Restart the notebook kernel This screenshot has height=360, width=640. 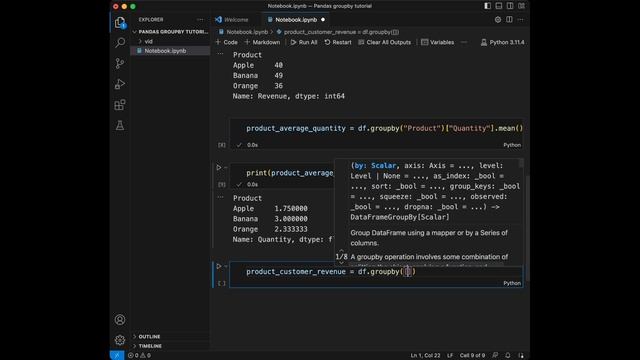pyautogui.click(x=338, y=42)
